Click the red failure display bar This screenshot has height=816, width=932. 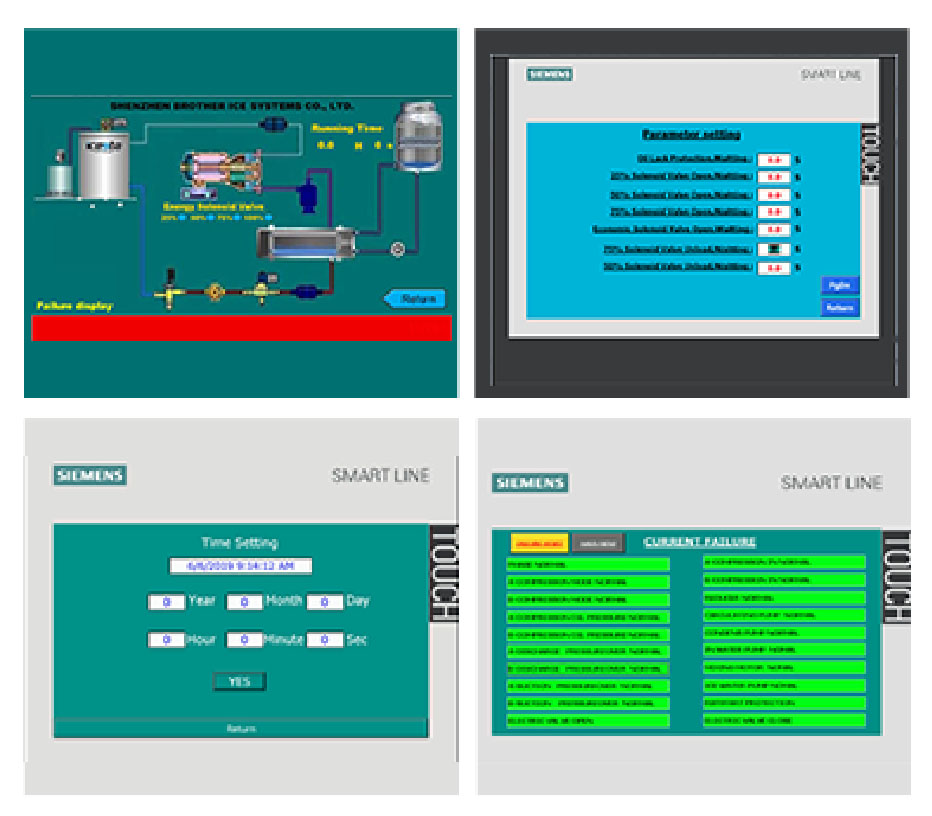pyautogui.click(x=241, y=329)
